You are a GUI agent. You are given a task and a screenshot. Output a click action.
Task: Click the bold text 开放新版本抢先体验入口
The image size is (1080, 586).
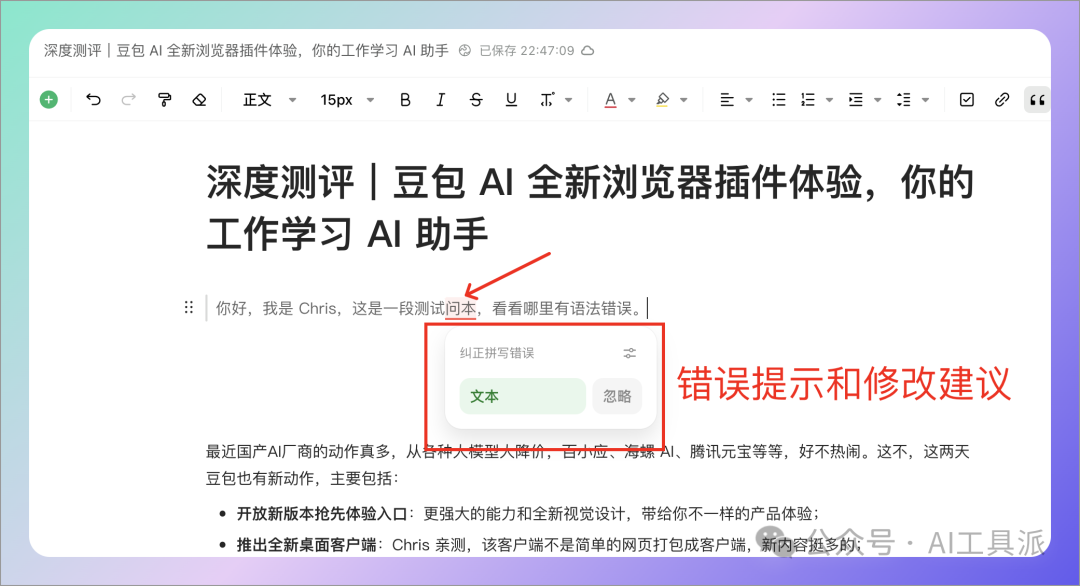point(322,514)
